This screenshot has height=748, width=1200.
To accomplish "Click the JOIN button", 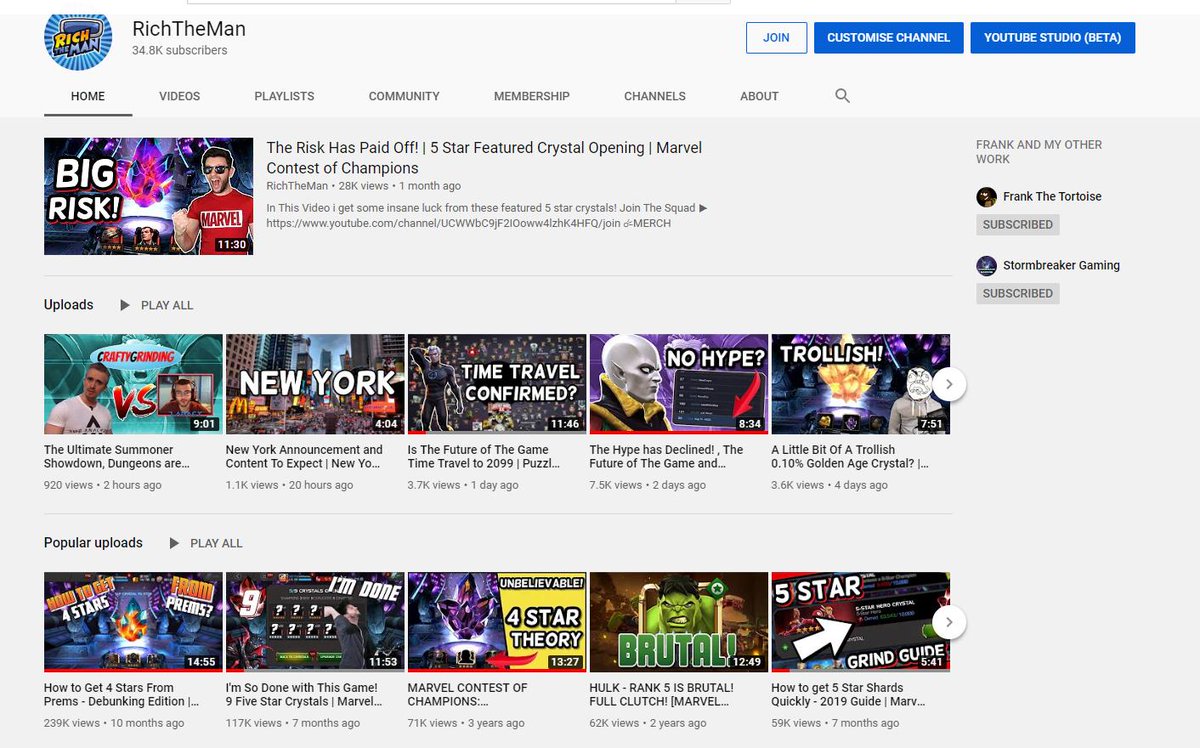I will pyautogui.click(x=776, y=38).
